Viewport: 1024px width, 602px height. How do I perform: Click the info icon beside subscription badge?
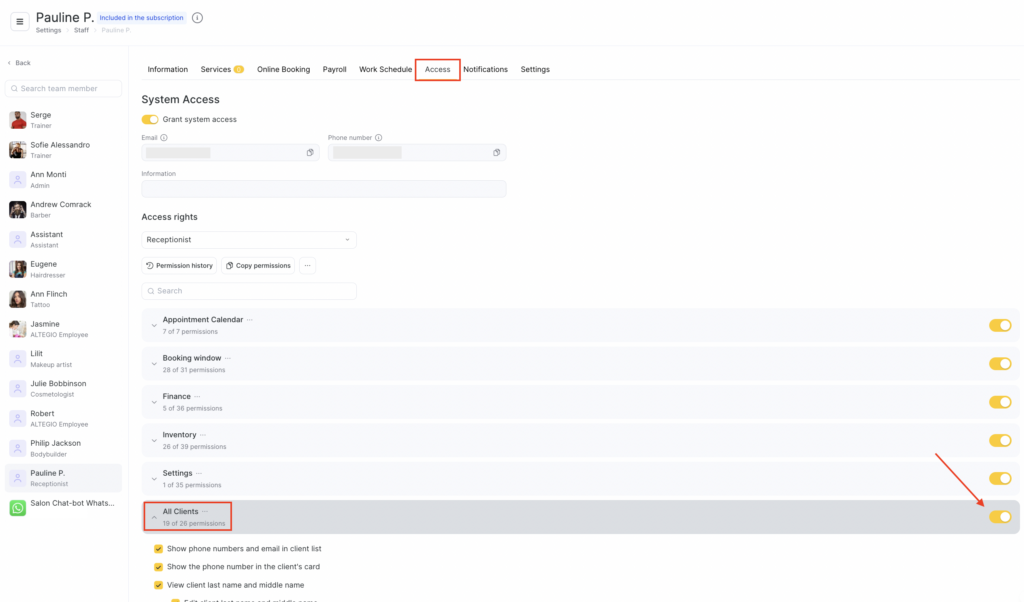[197, 18]
